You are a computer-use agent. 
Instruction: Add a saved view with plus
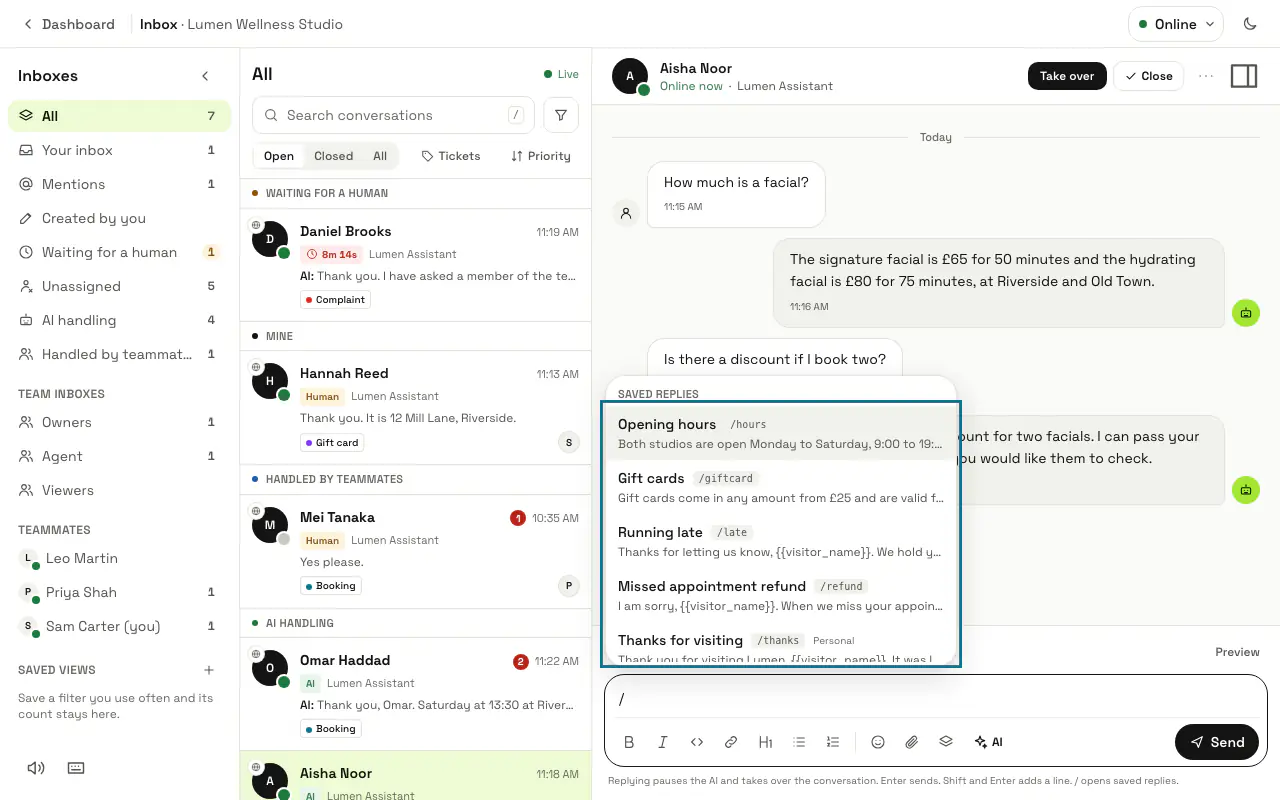pos(209,670)
